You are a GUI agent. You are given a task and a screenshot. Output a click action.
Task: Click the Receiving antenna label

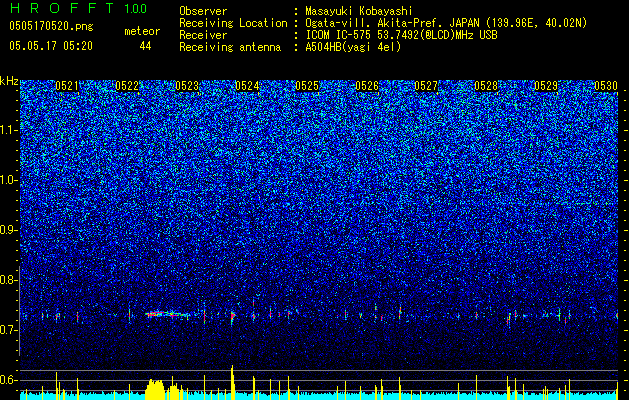tap(230, 47)
